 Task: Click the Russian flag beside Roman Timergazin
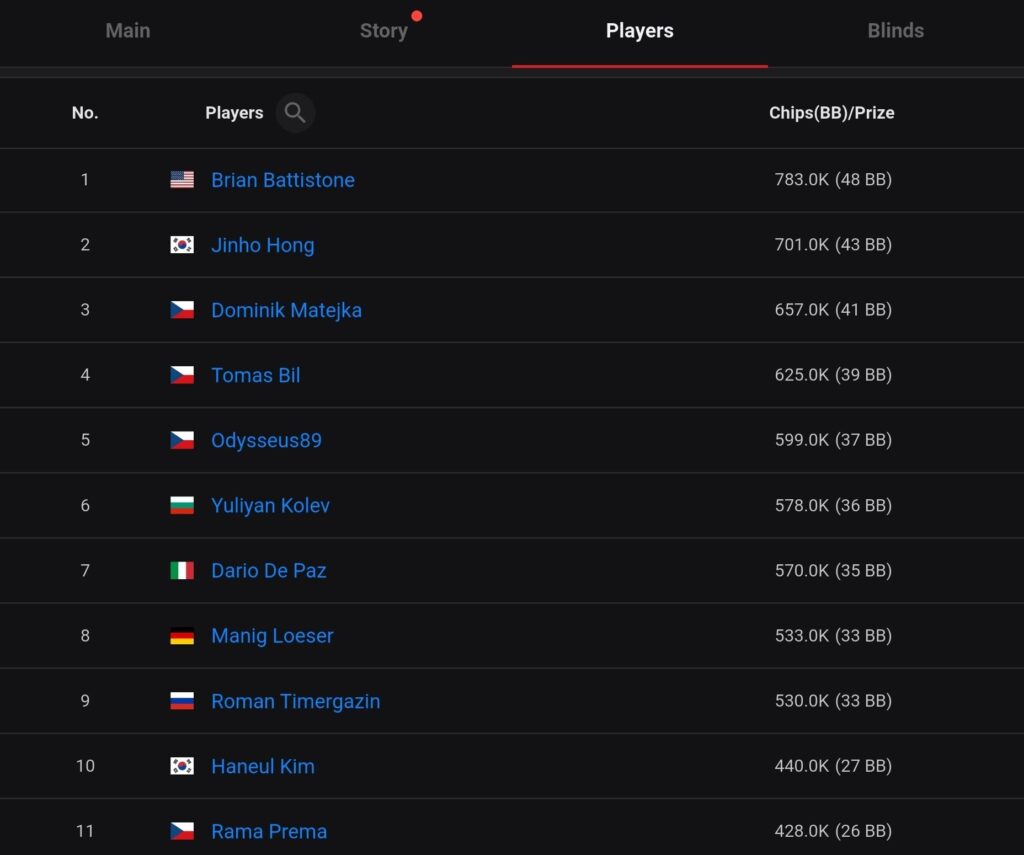pyautogui.click(x=182, y=701)
